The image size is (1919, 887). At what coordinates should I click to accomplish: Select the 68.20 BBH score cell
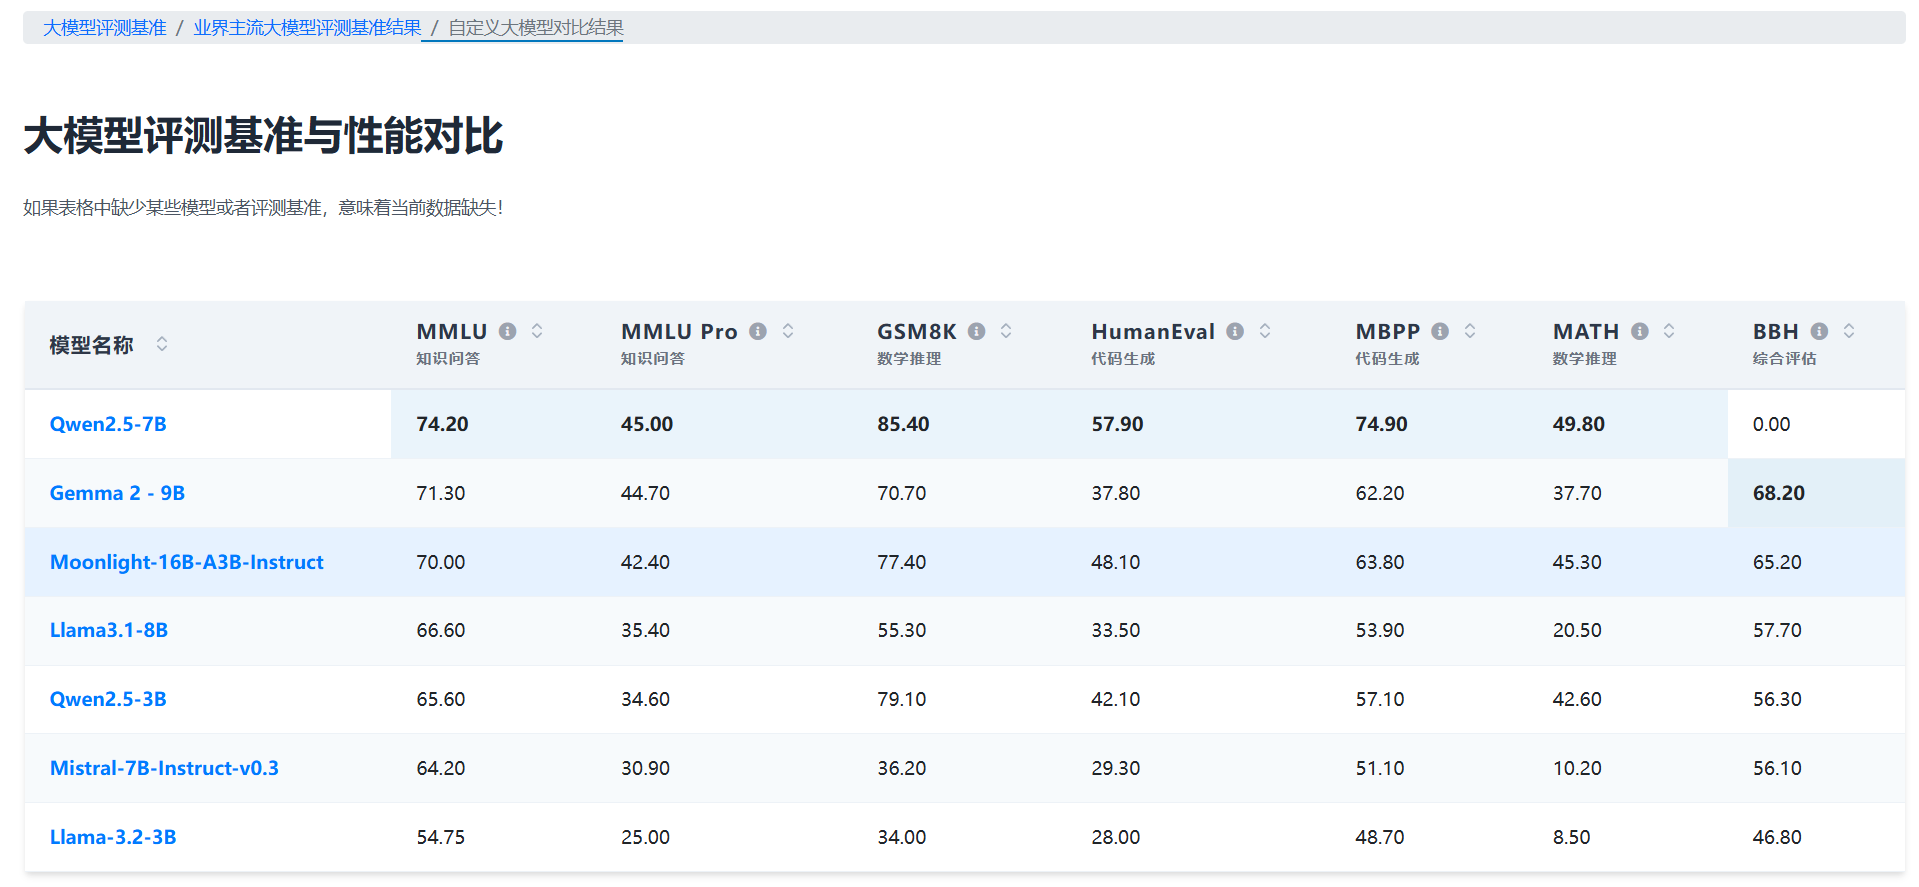[1816, 493]
